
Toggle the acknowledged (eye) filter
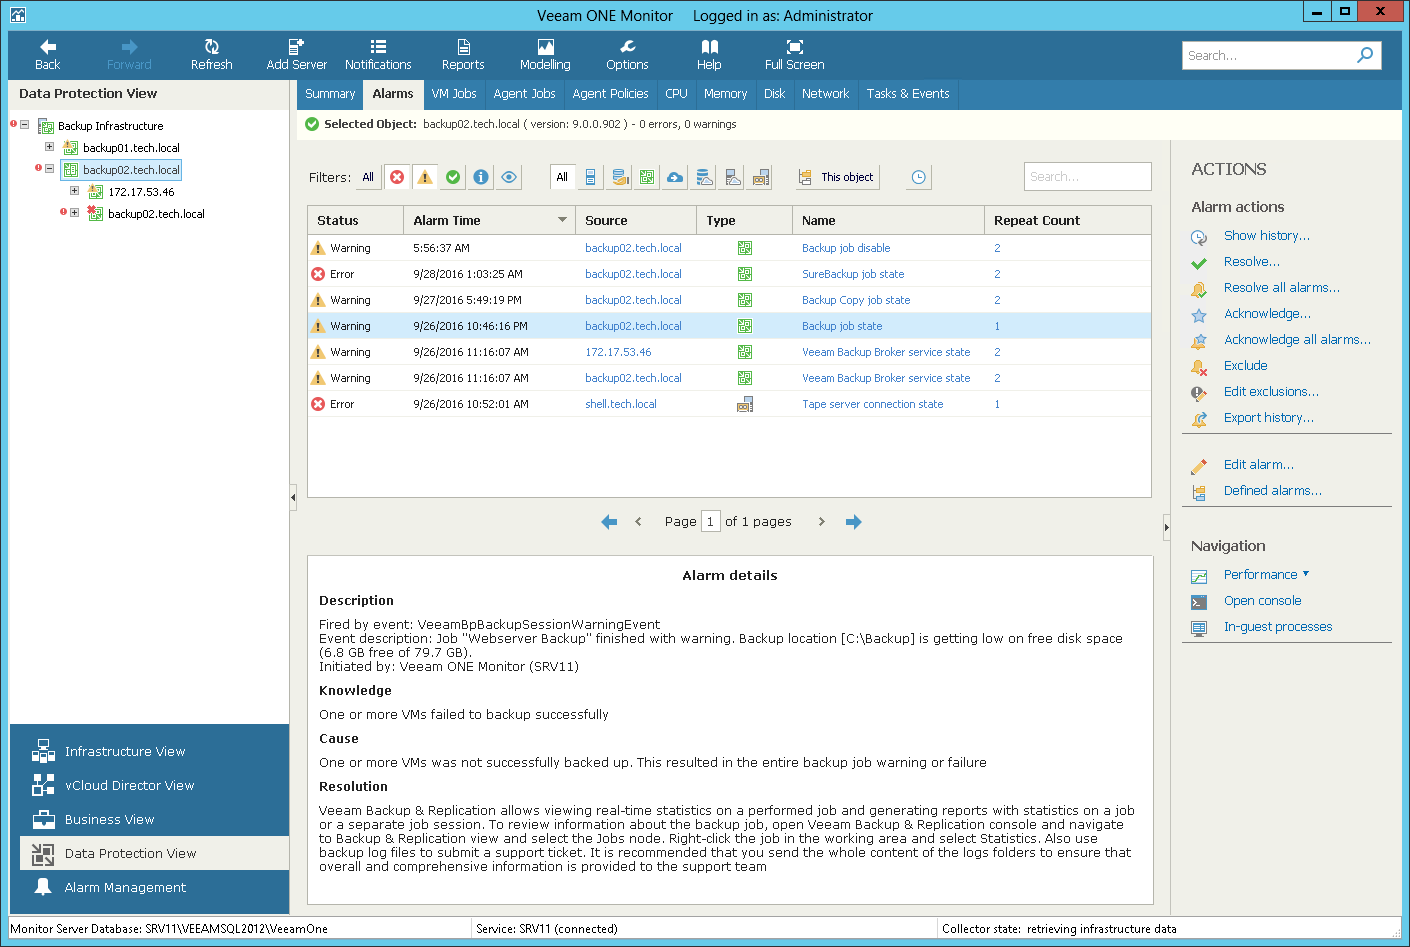(x=509, y=177)
